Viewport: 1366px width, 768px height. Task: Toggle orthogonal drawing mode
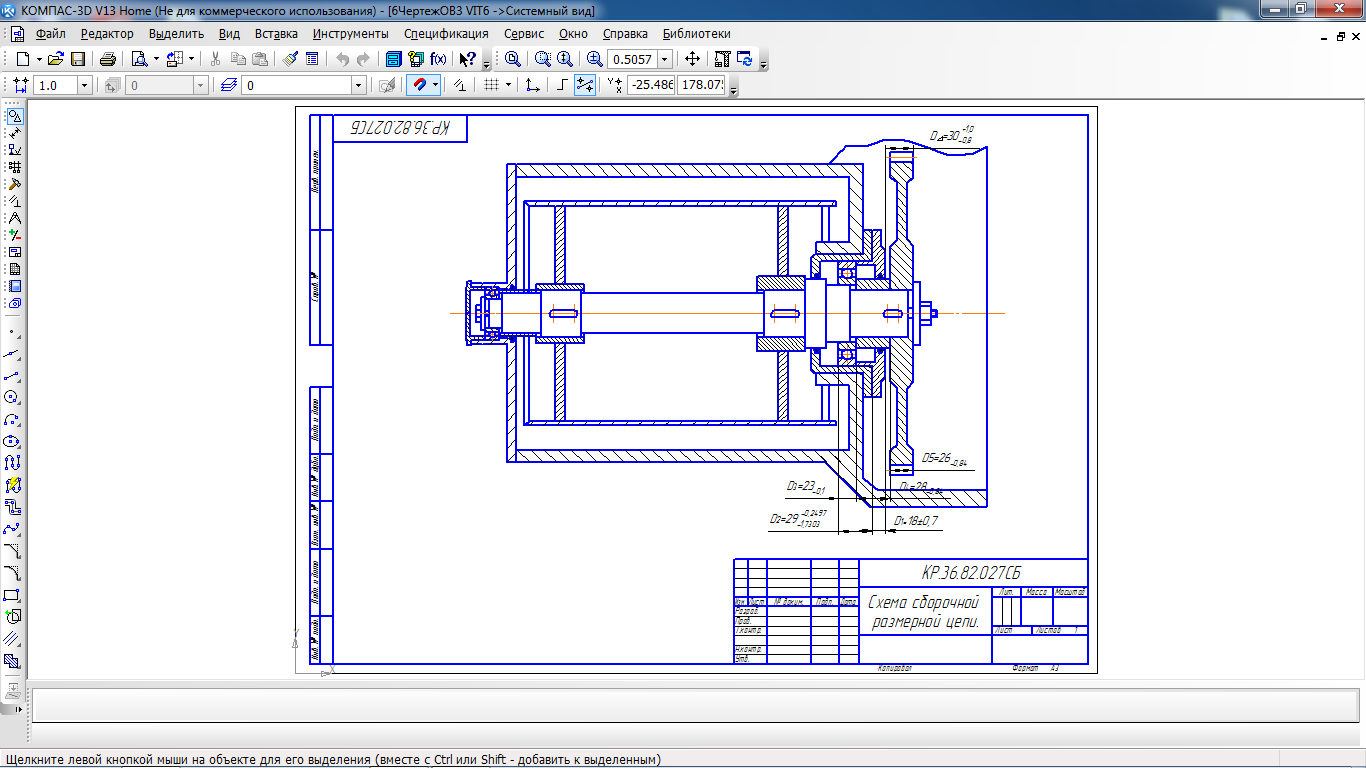point(562,85)
